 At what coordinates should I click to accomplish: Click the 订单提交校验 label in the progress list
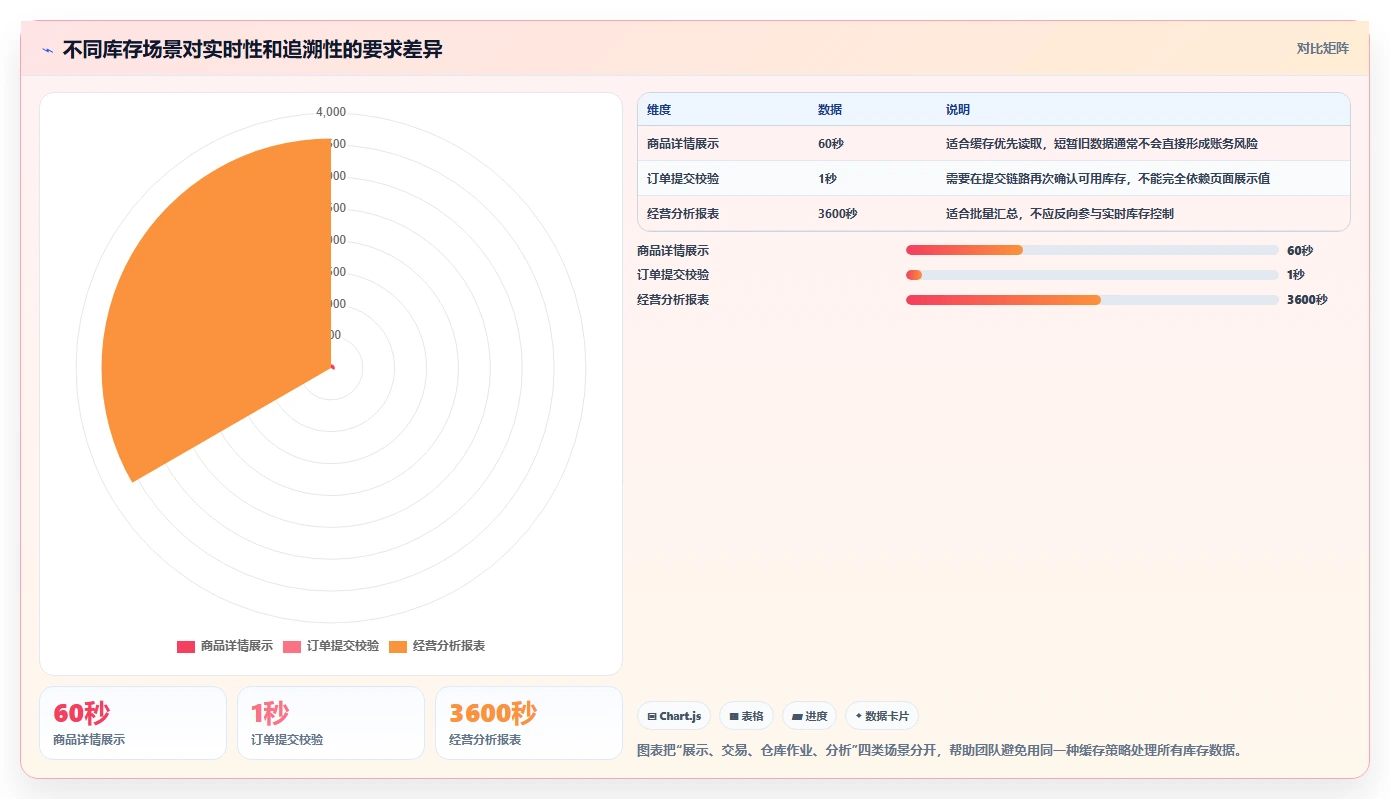(673, 275)
